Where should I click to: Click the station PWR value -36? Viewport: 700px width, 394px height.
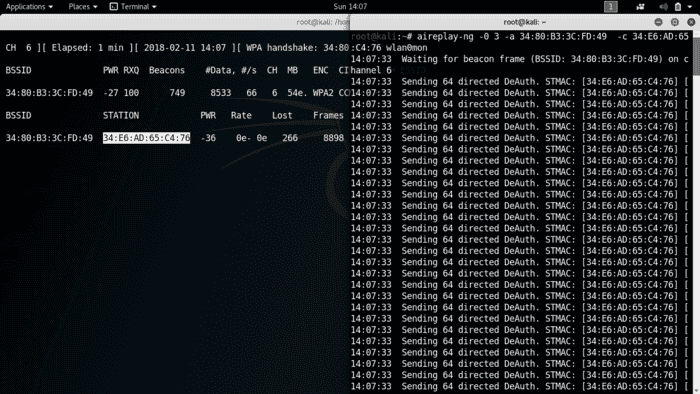pyautogui.click(x=208, y=138)
